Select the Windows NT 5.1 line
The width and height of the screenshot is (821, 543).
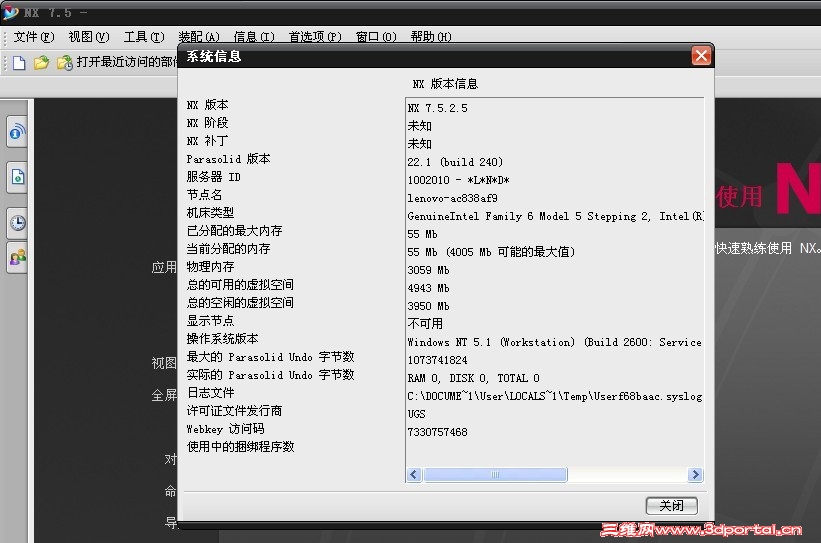554,342
